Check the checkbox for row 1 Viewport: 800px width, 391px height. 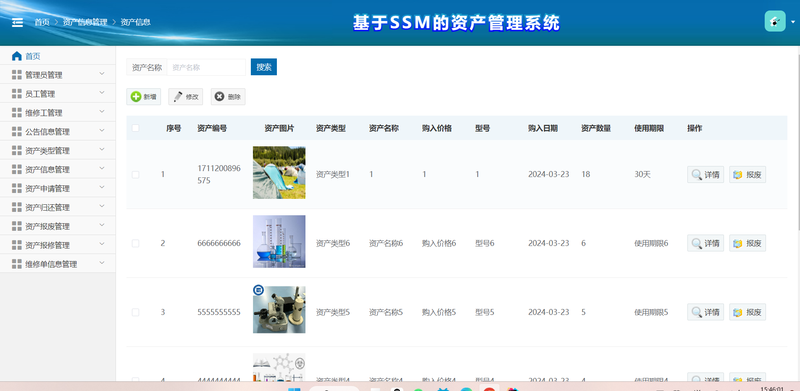point(135,175)
